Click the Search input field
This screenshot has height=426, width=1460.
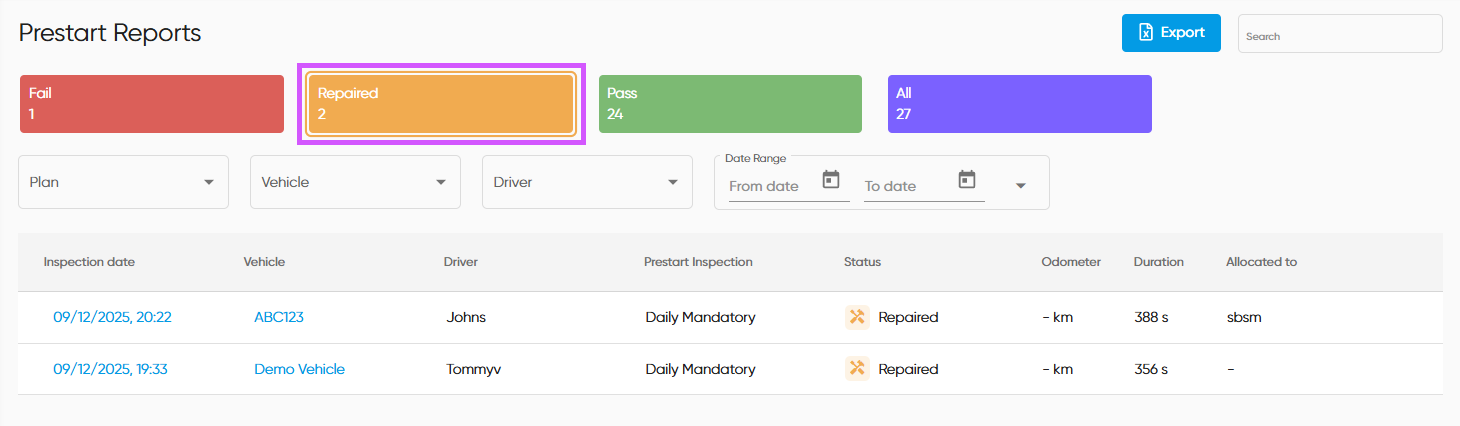click(1340, 35)
